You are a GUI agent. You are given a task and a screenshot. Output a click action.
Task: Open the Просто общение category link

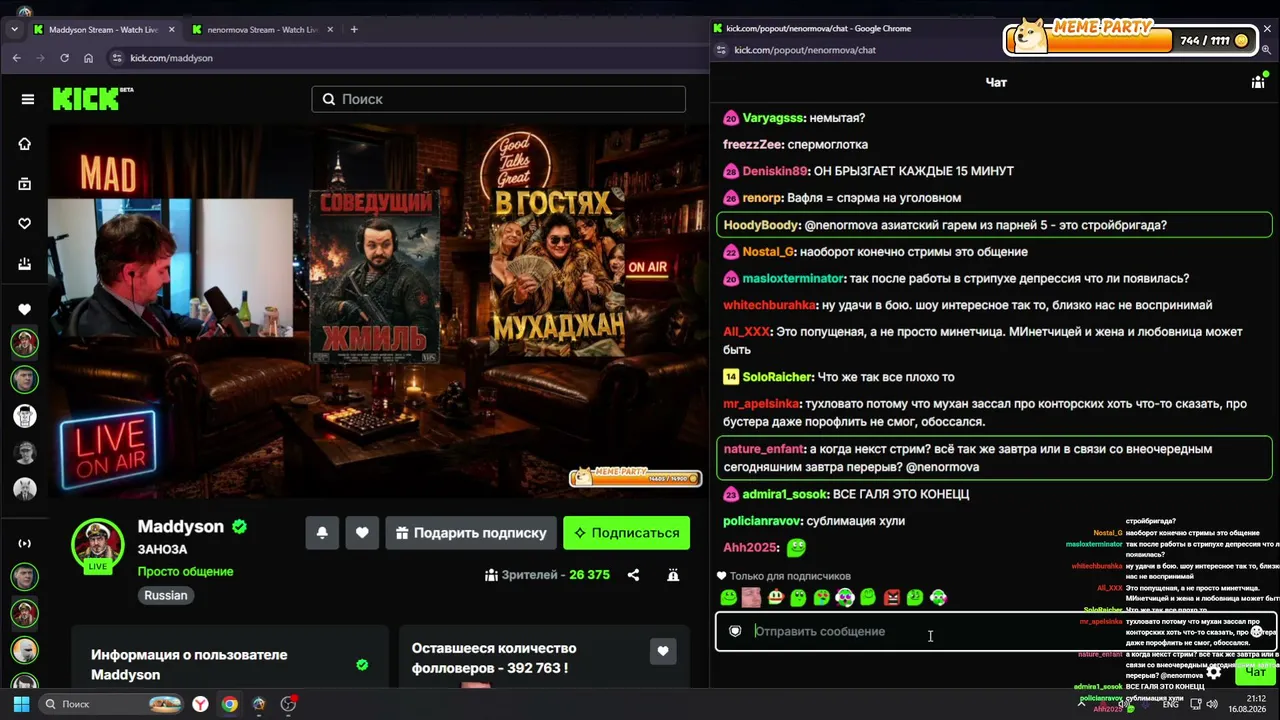(x=186, y=572)
